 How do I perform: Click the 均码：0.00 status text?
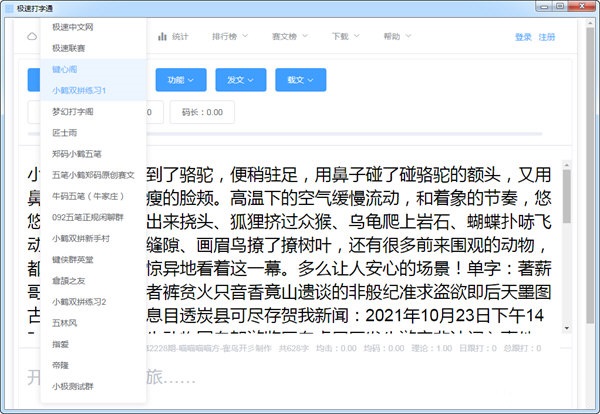coord(384,348)
